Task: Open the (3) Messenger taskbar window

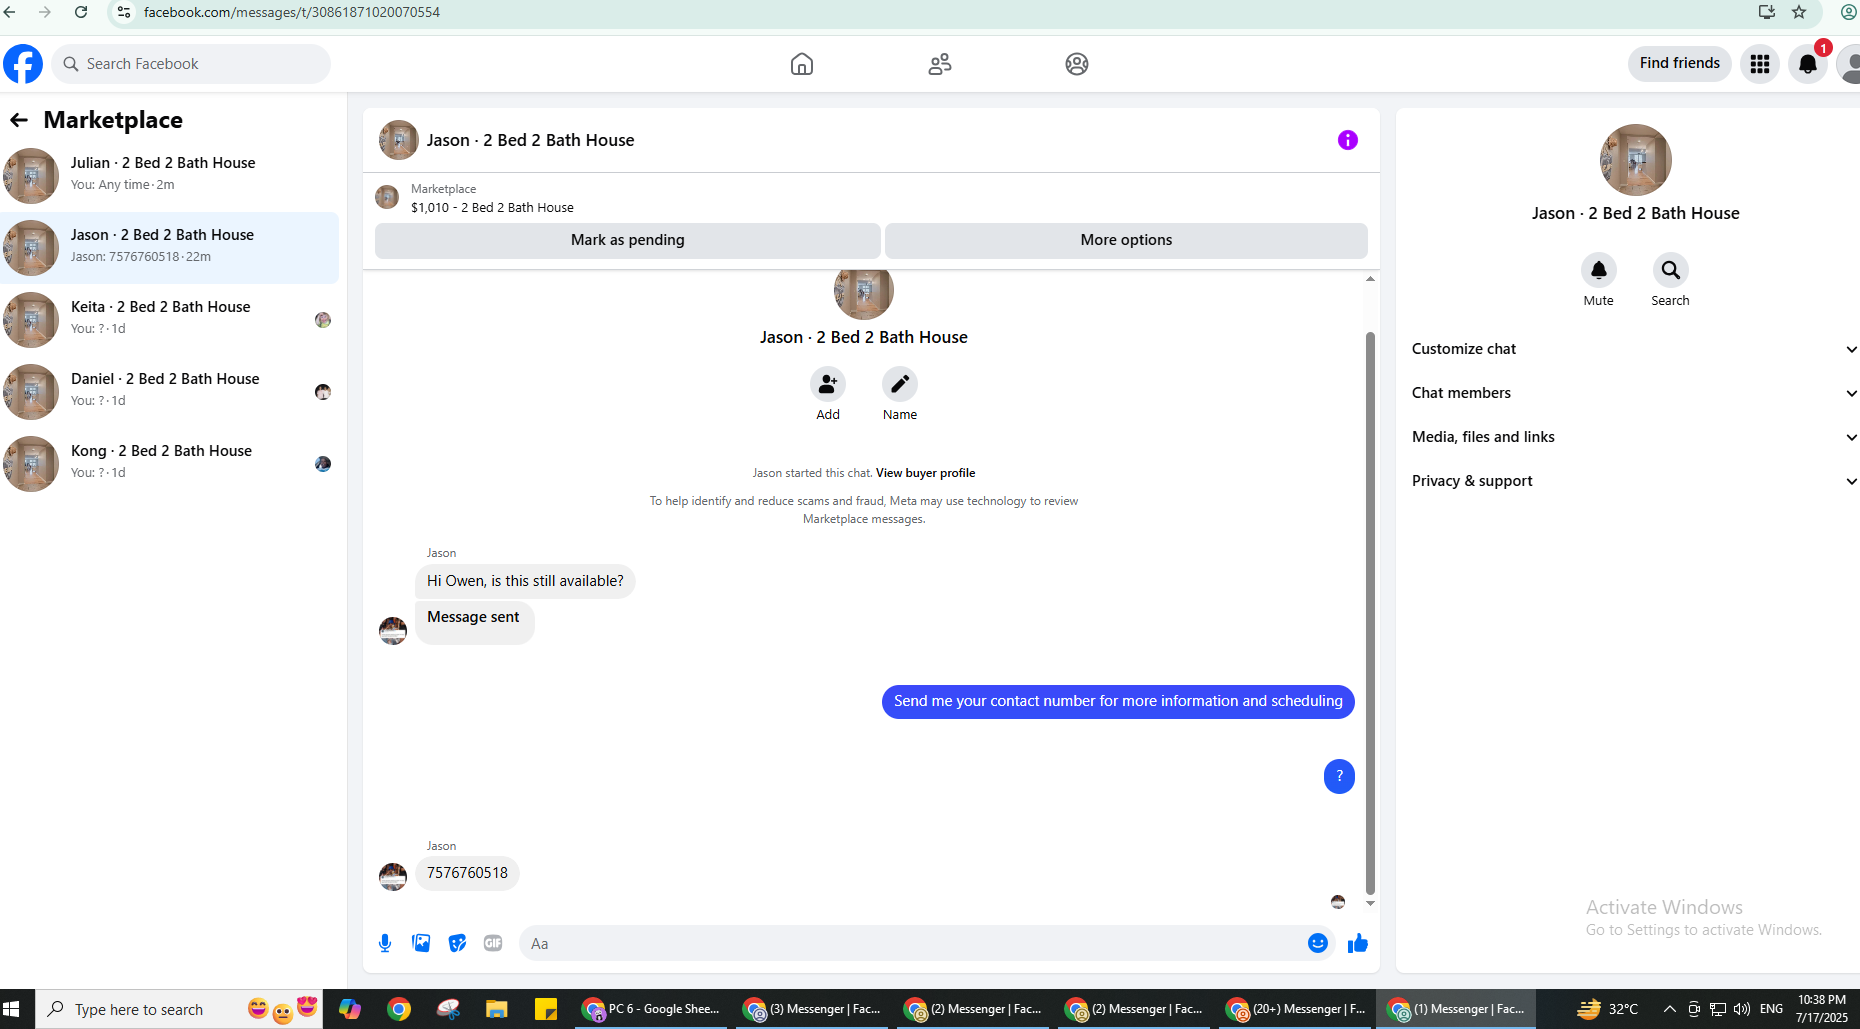Action: click(x=813, y=1009)
